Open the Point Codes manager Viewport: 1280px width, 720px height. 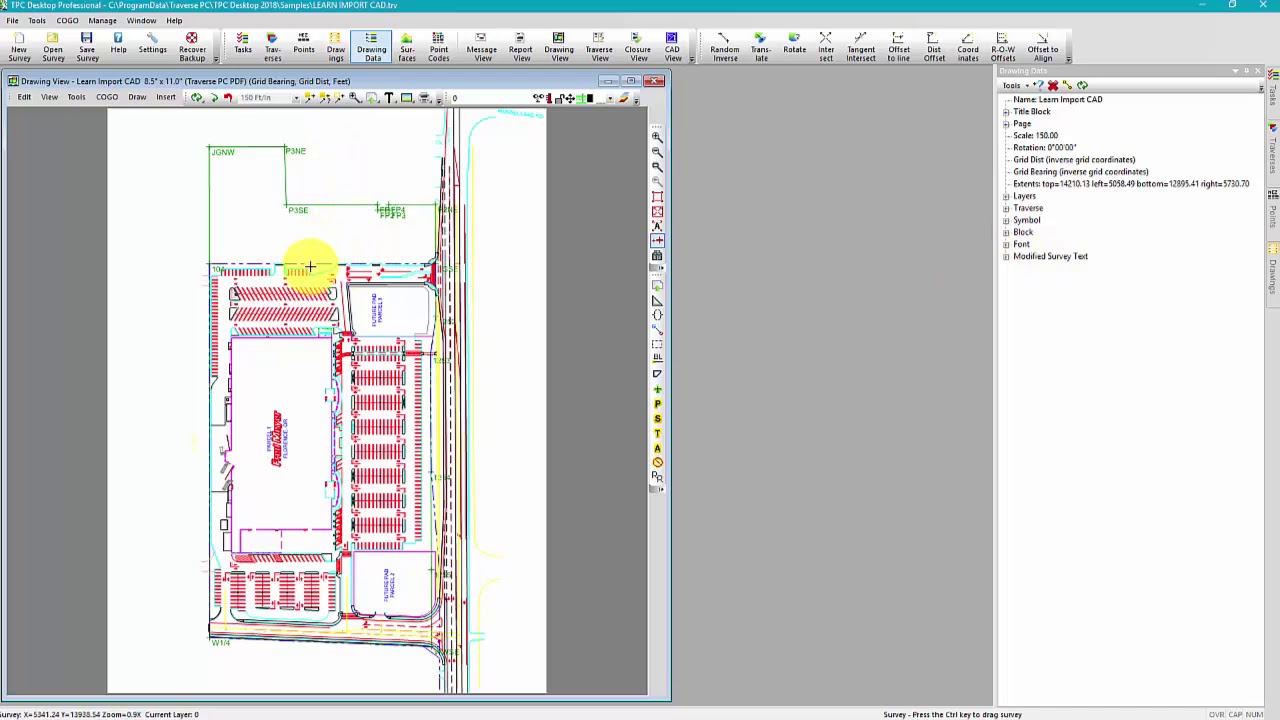[x=438, y=47]
